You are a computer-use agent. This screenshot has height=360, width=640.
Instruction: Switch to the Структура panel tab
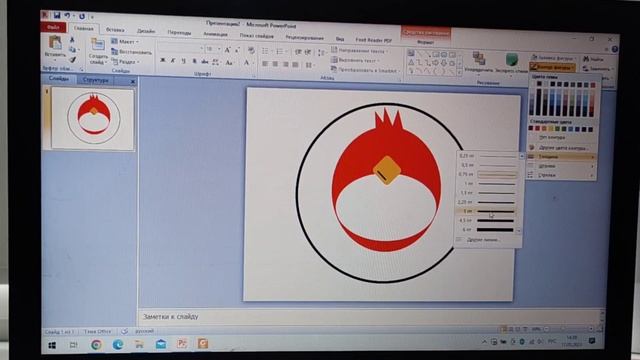tap(96, 80)
